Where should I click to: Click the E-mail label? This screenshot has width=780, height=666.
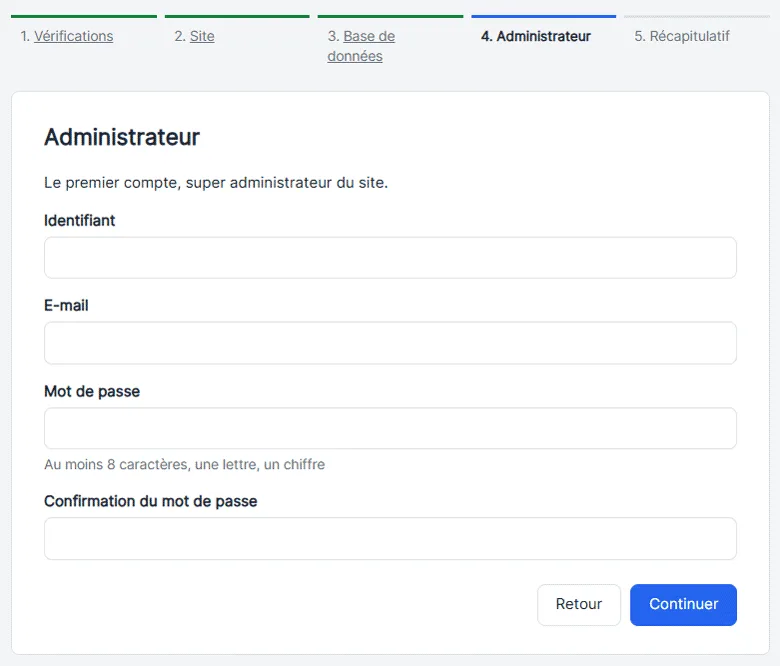(x=66, y=305)
